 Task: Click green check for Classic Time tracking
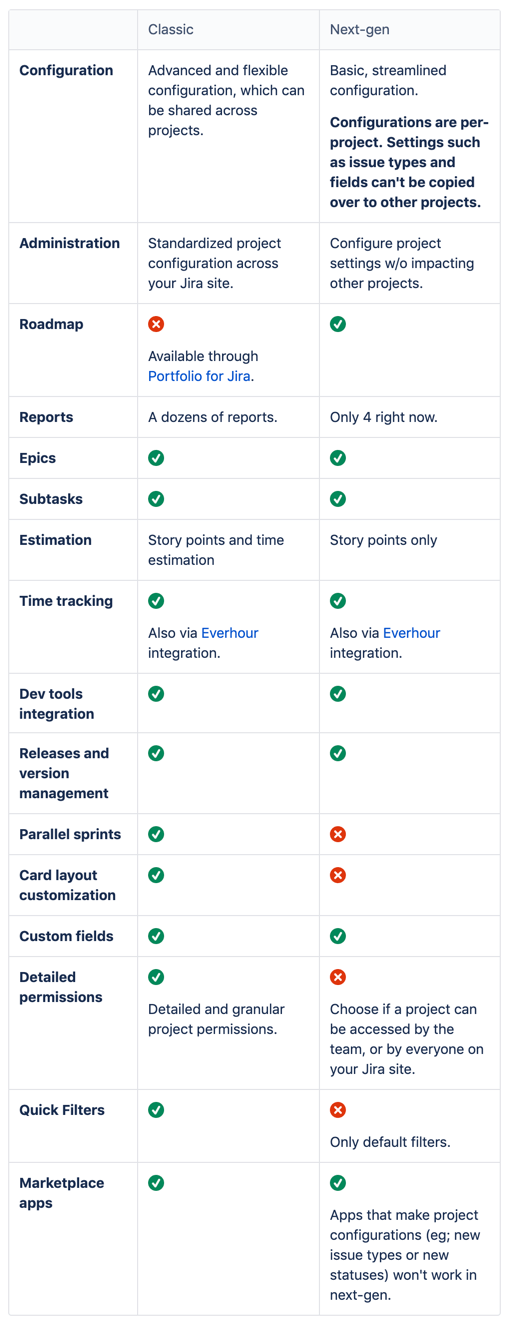(156, 601)
